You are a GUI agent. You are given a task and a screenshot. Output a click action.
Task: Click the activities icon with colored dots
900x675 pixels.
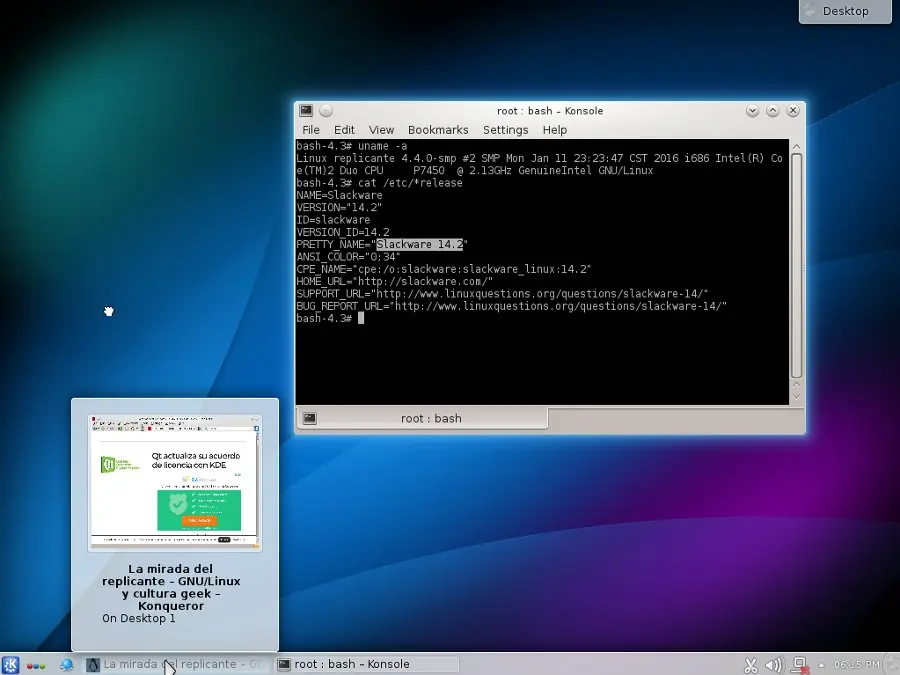pos(36,666)
